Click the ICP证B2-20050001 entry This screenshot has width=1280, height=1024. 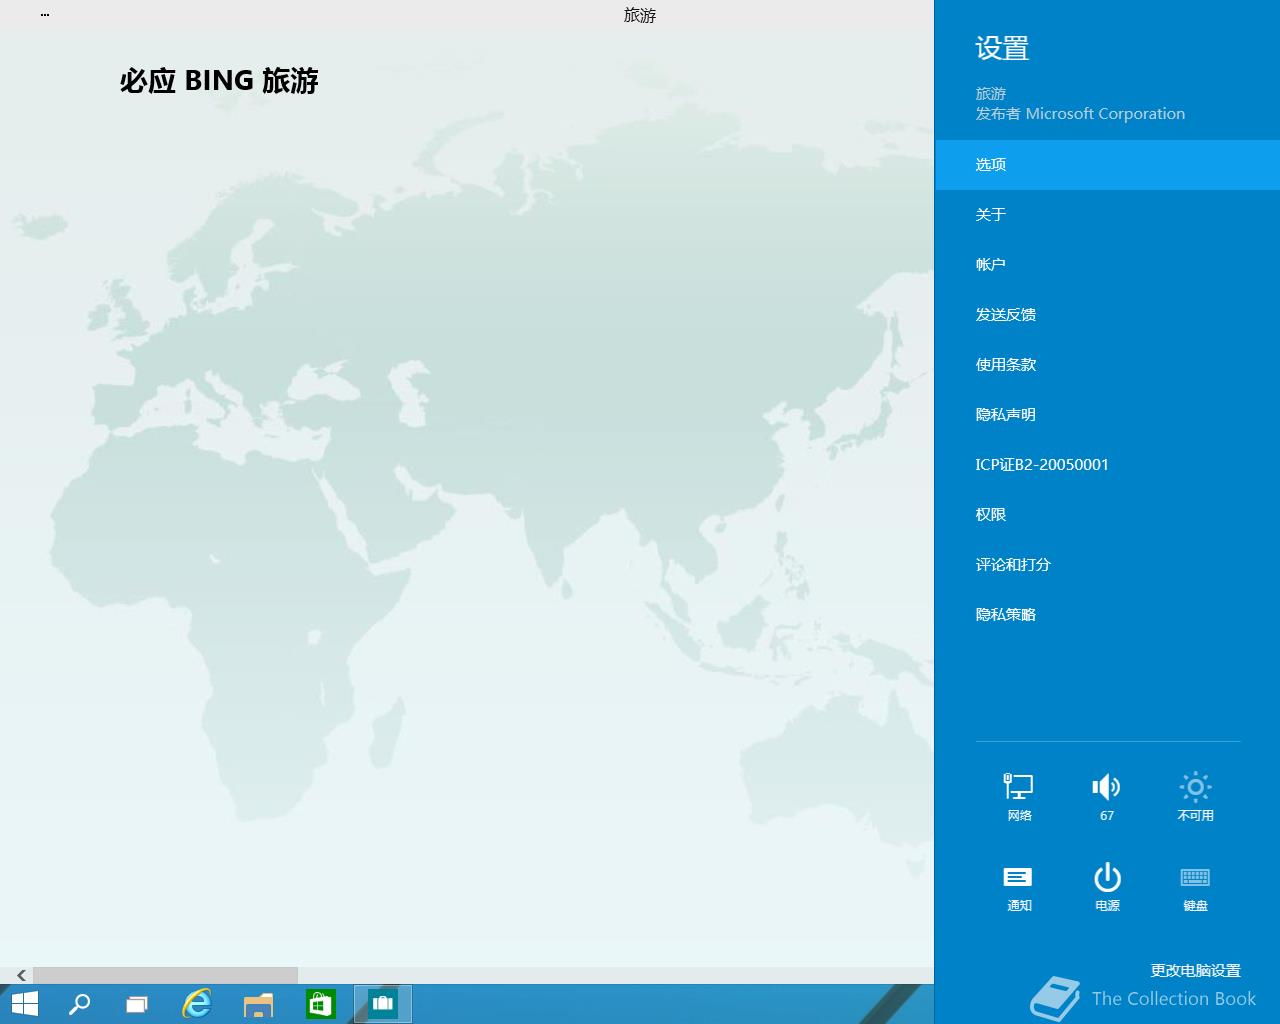coord(1107,465)
